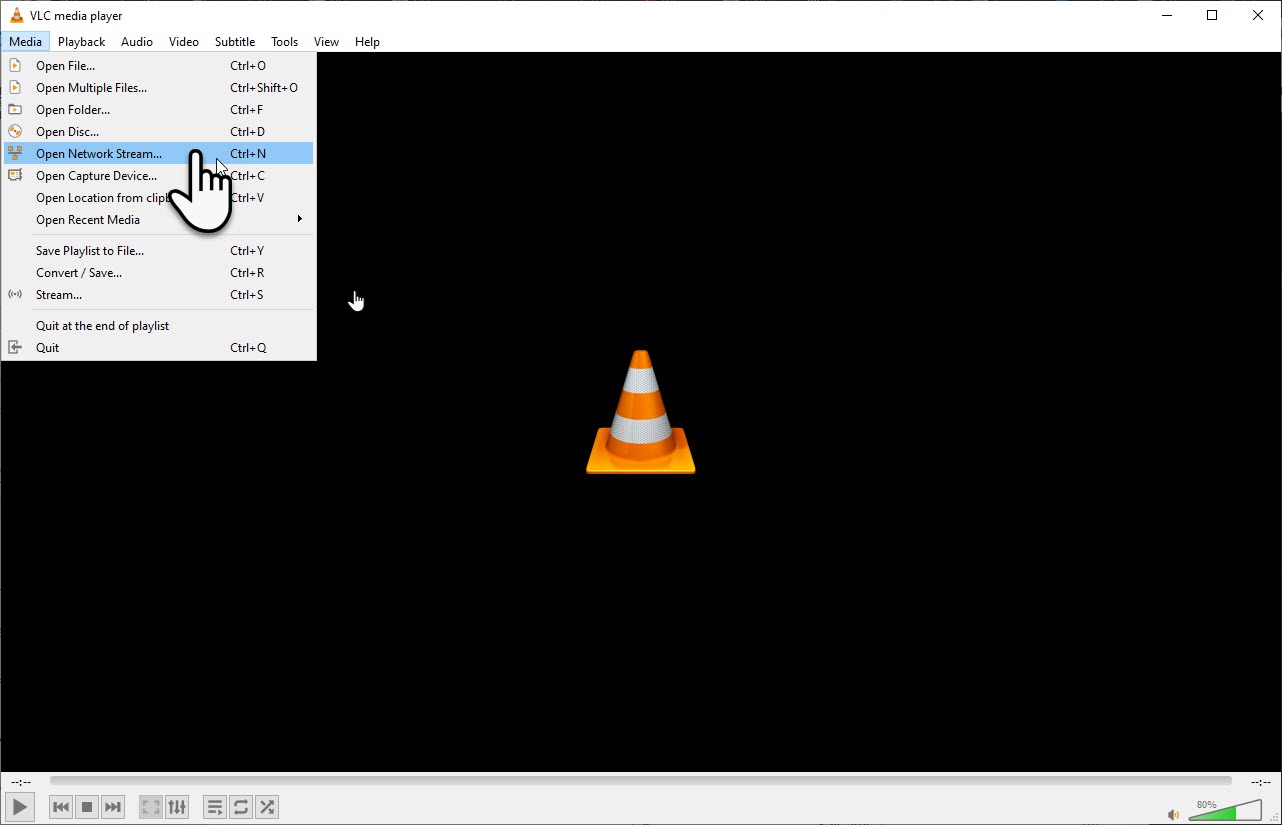Toggle fullscreen video mode
Screen dimensions: 1282x825
(151, 806)
